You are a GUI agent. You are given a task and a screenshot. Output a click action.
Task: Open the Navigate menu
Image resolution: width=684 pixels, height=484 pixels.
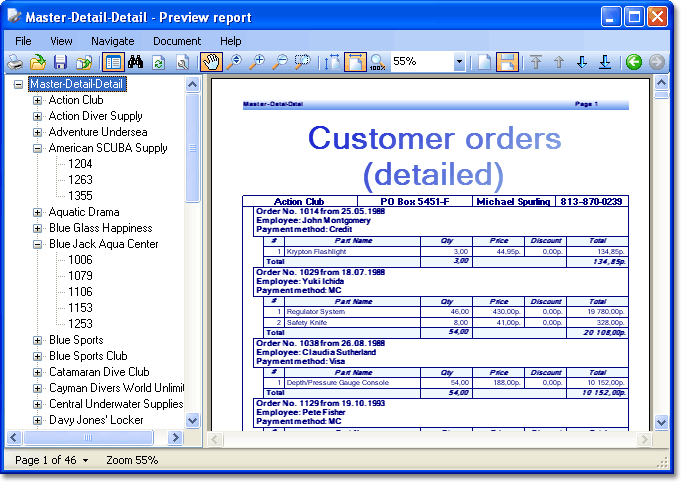pos(113,41)
